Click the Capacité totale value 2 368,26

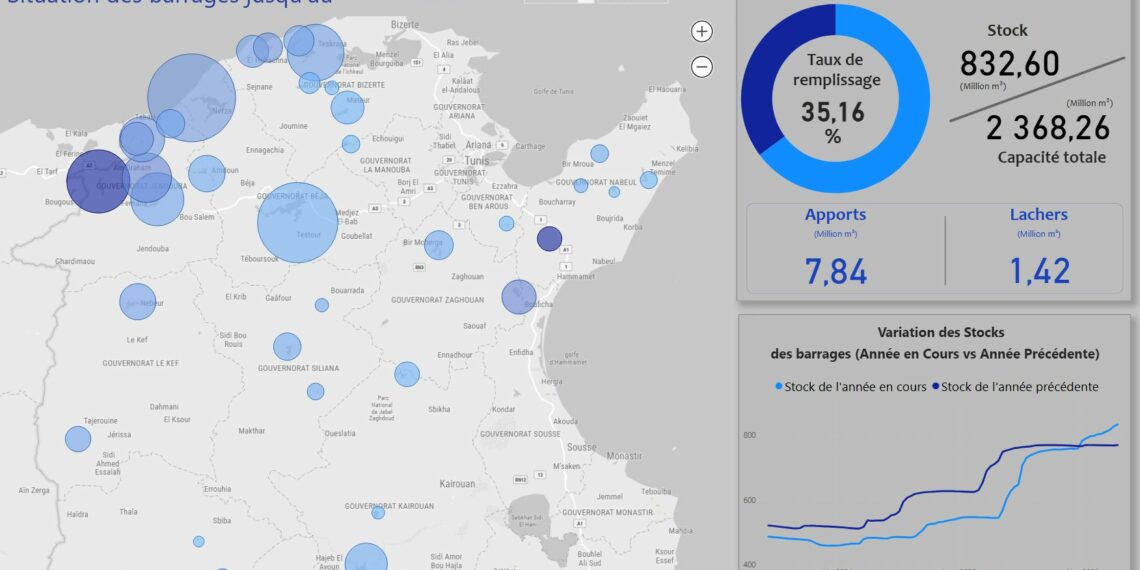(1047, 127)
